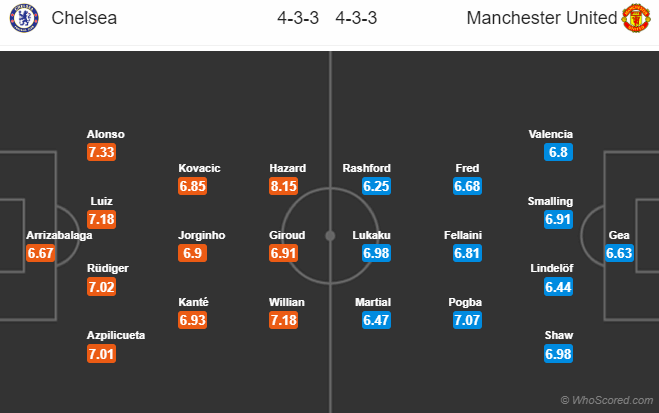Click the Jorginho player name
This screenshot has width=659, height=413.
[x=202, y=235]
